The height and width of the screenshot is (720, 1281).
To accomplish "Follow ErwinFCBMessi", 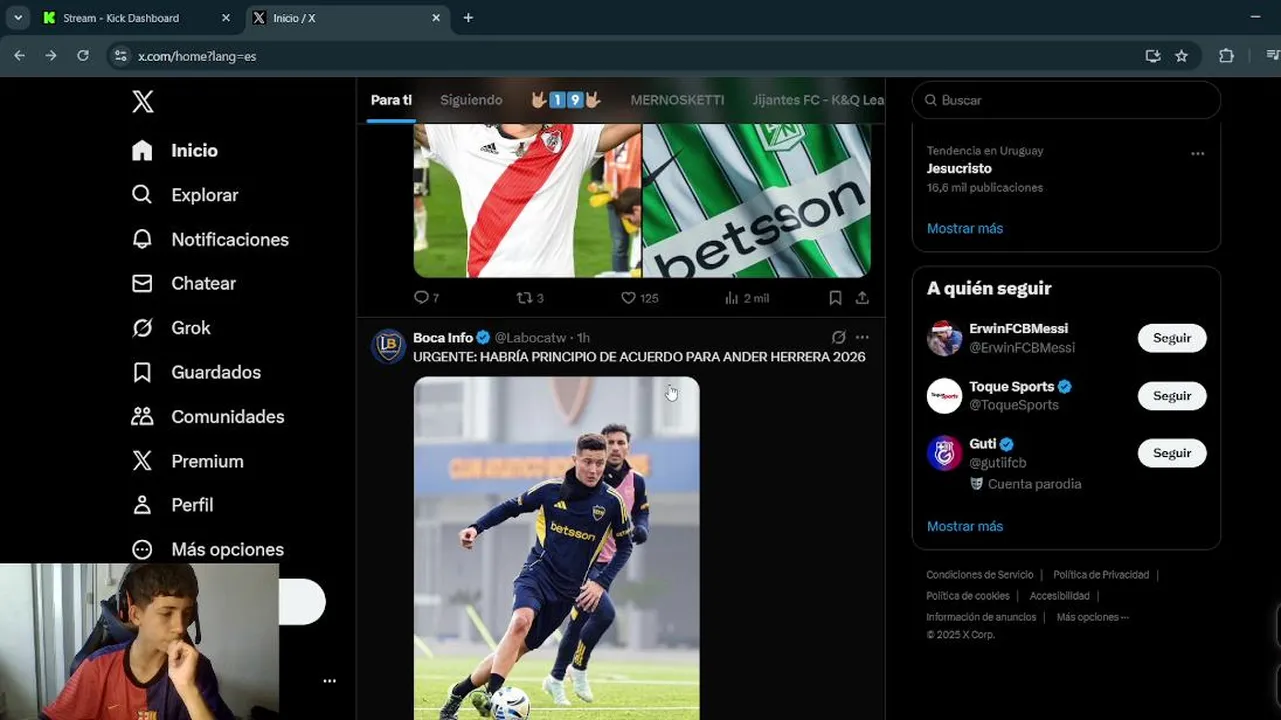I will [1172, 338].
